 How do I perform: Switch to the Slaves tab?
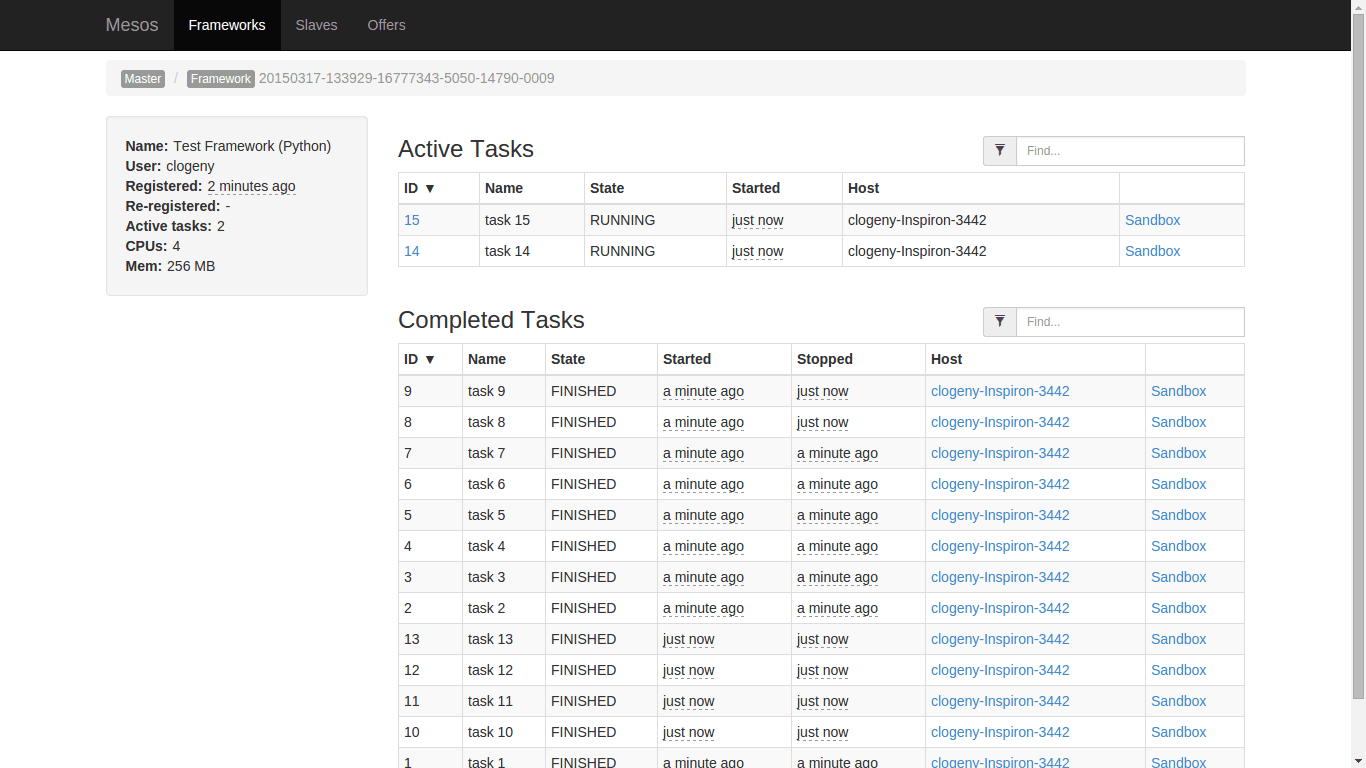[316, 25]
